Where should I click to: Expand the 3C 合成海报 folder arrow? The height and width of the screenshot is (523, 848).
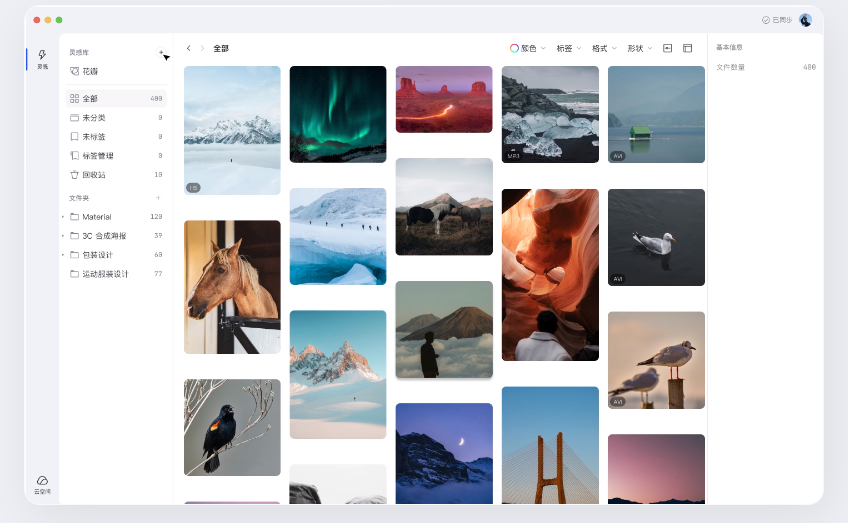pos(63,236)
